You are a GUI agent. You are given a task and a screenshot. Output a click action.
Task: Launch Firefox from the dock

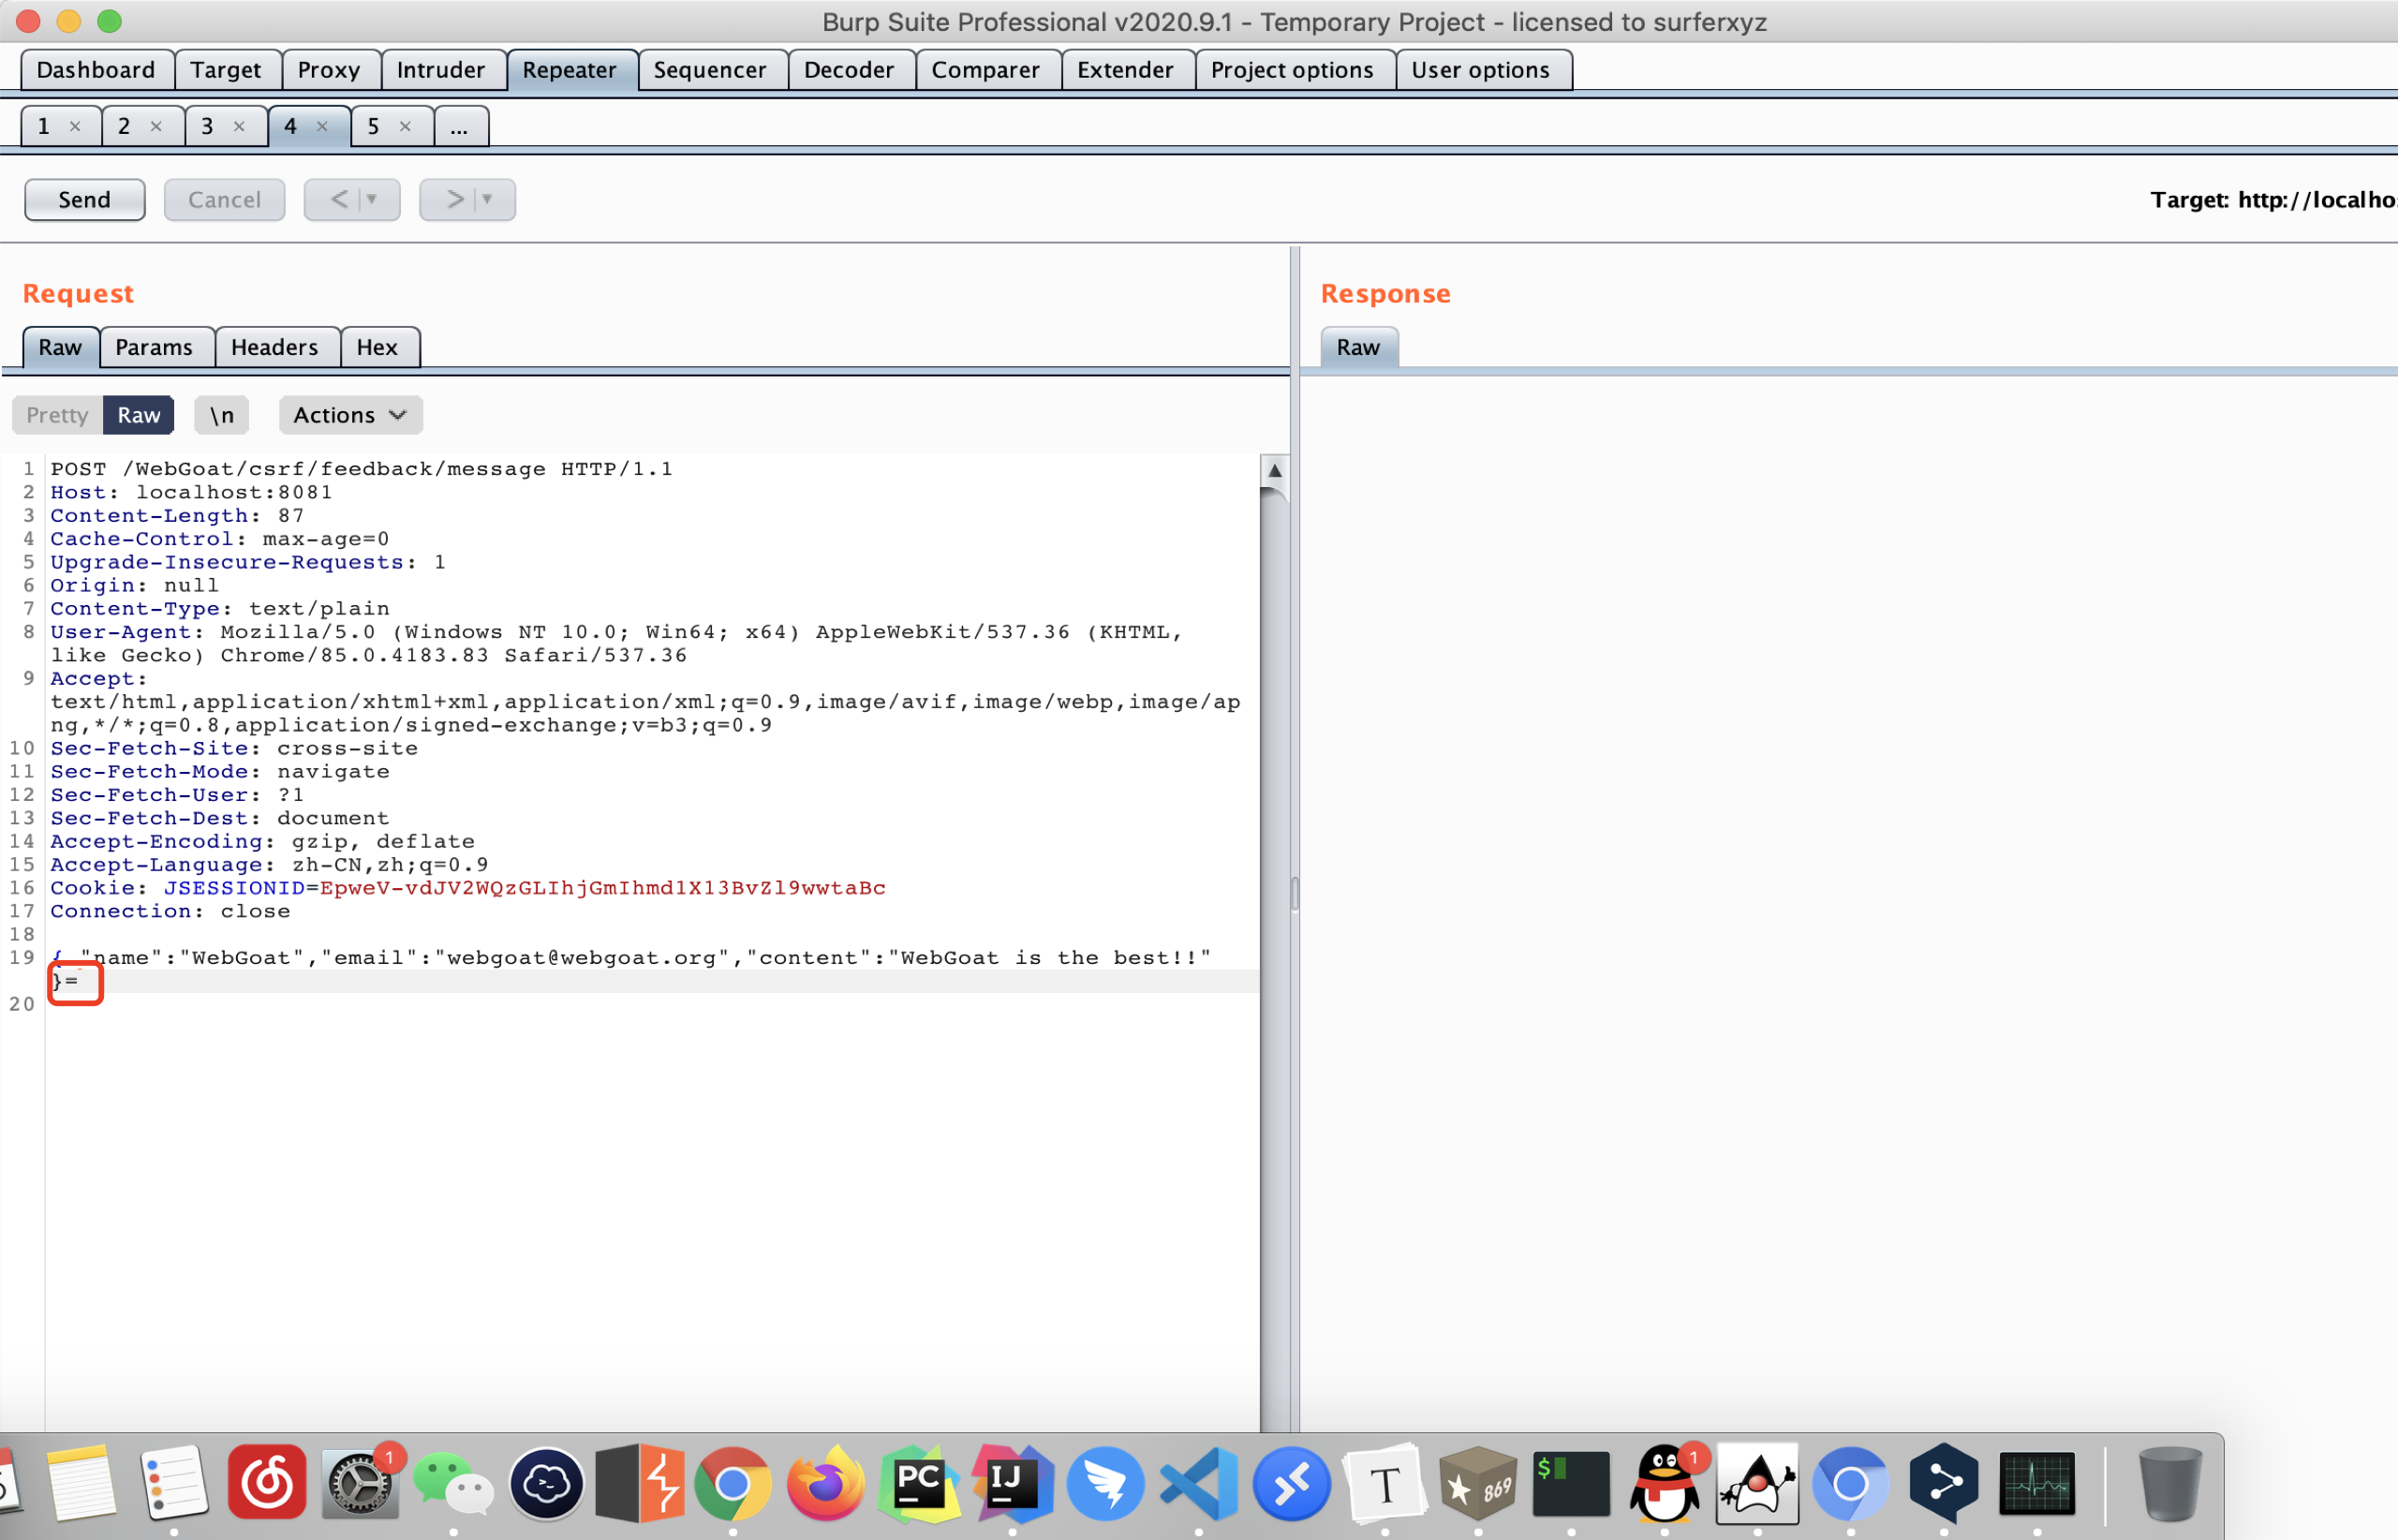click(825, 1484)
